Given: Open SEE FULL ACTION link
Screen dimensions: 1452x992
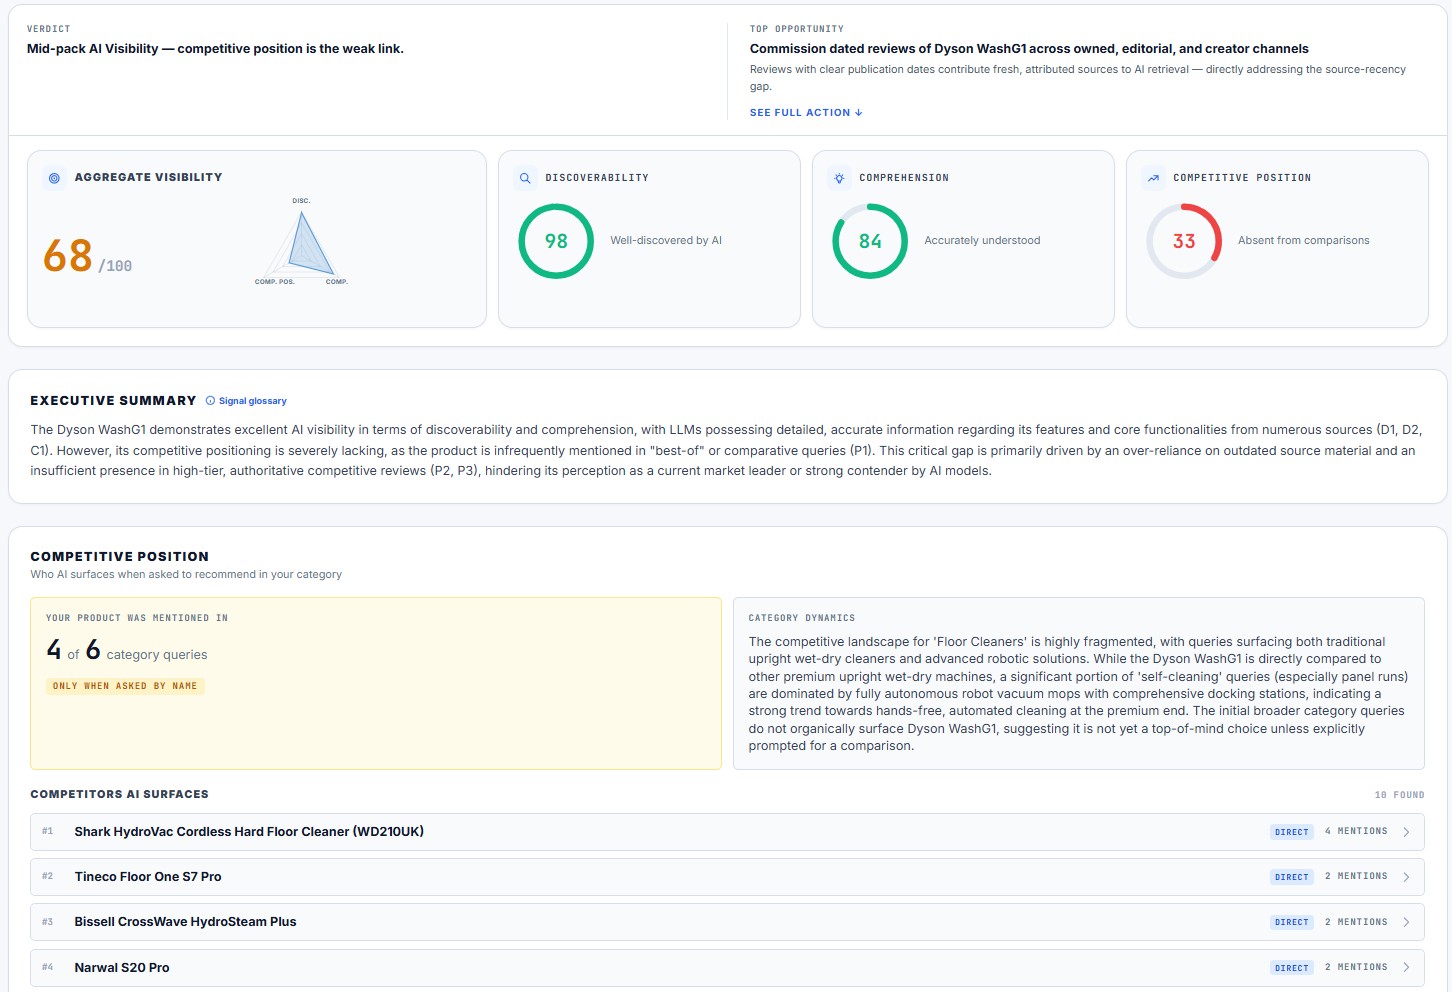Looking at the screenshot, I should (806, 113).
